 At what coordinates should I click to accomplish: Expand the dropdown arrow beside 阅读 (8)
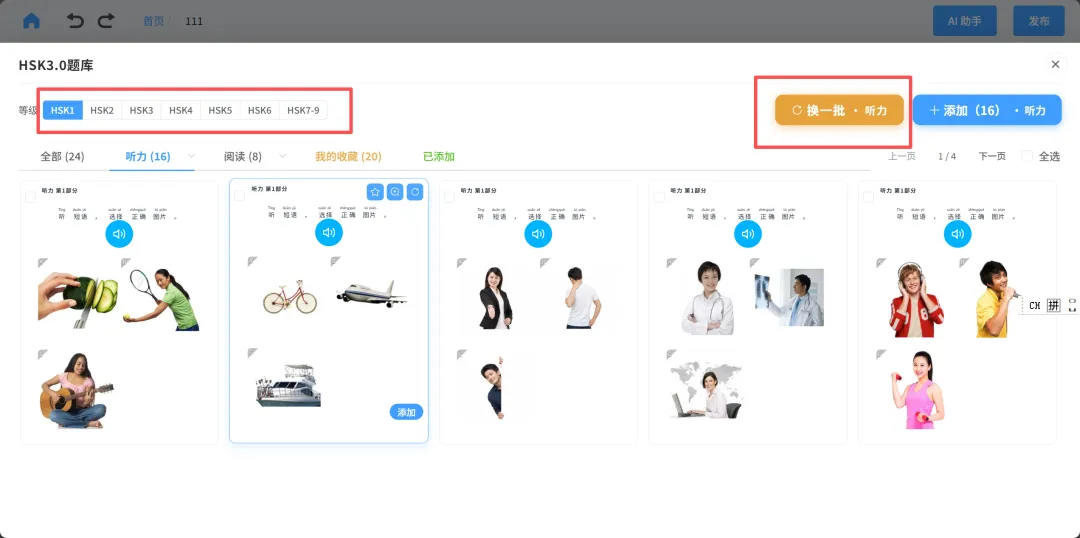[282, 156]
